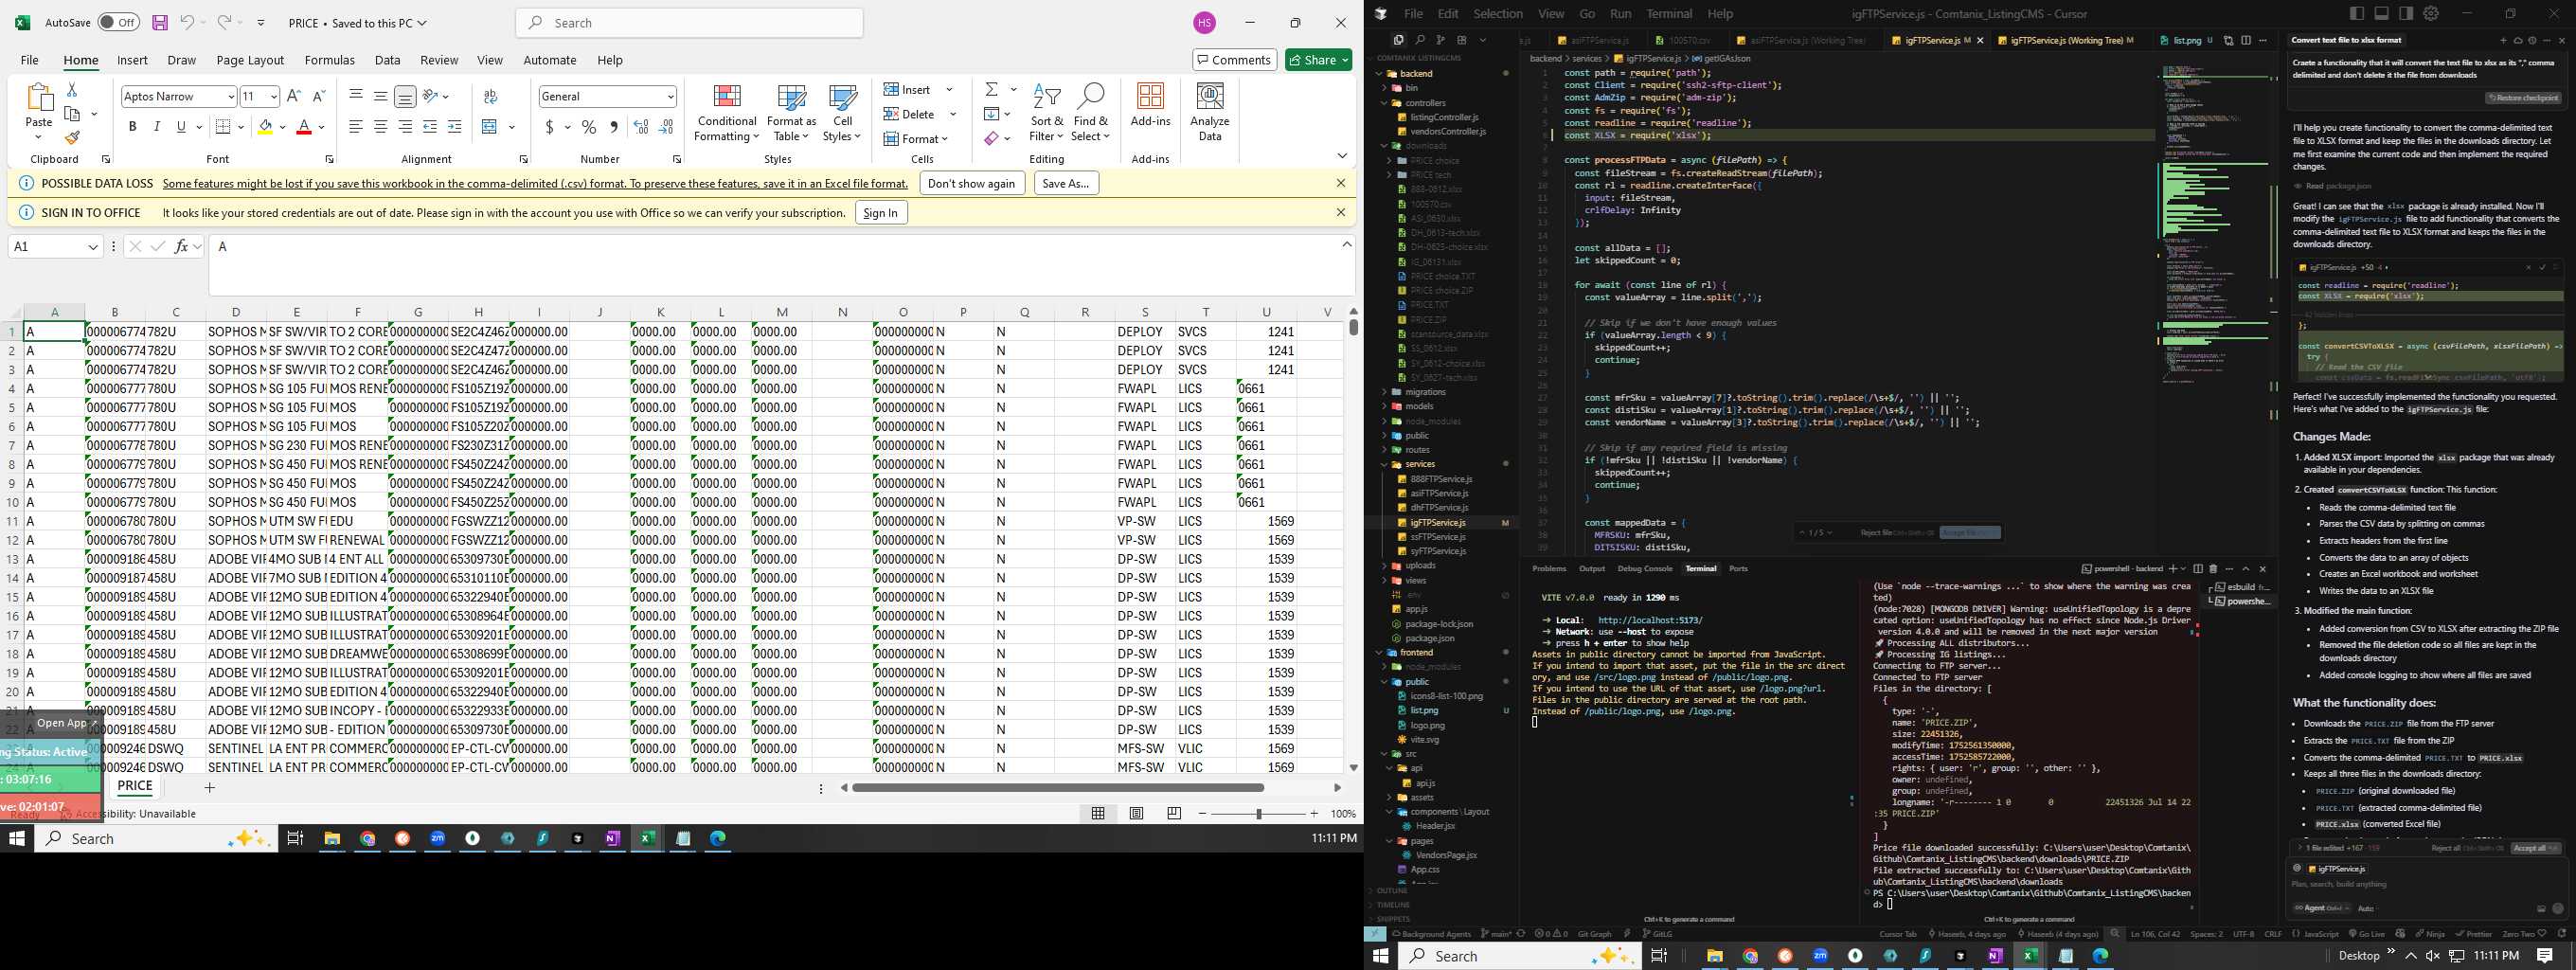Open the Excel Page Layout tab
Image resolution: width=2576 pixels, height=970 pixels.
click(x=250, y=60)
